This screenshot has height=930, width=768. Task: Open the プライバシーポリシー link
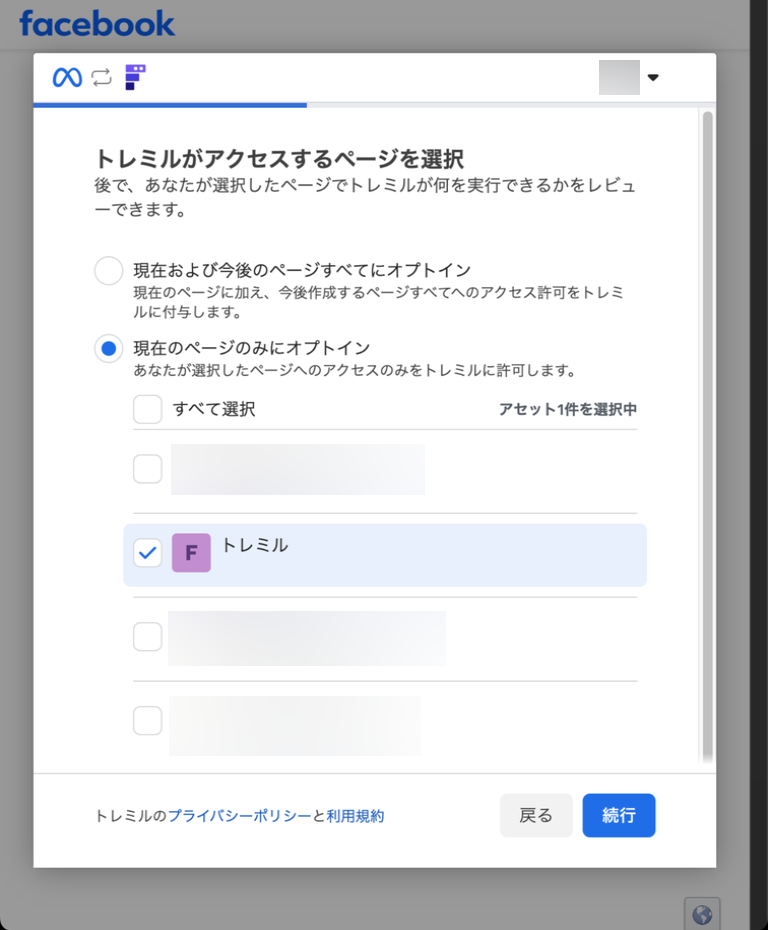click(x=239, y=816)
